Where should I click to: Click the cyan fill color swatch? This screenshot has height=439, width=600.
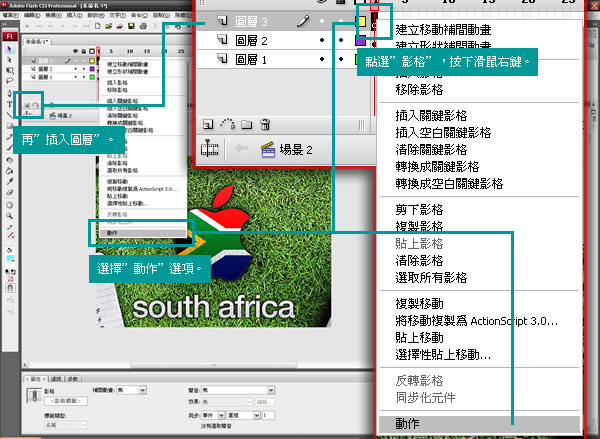point(10,259)
